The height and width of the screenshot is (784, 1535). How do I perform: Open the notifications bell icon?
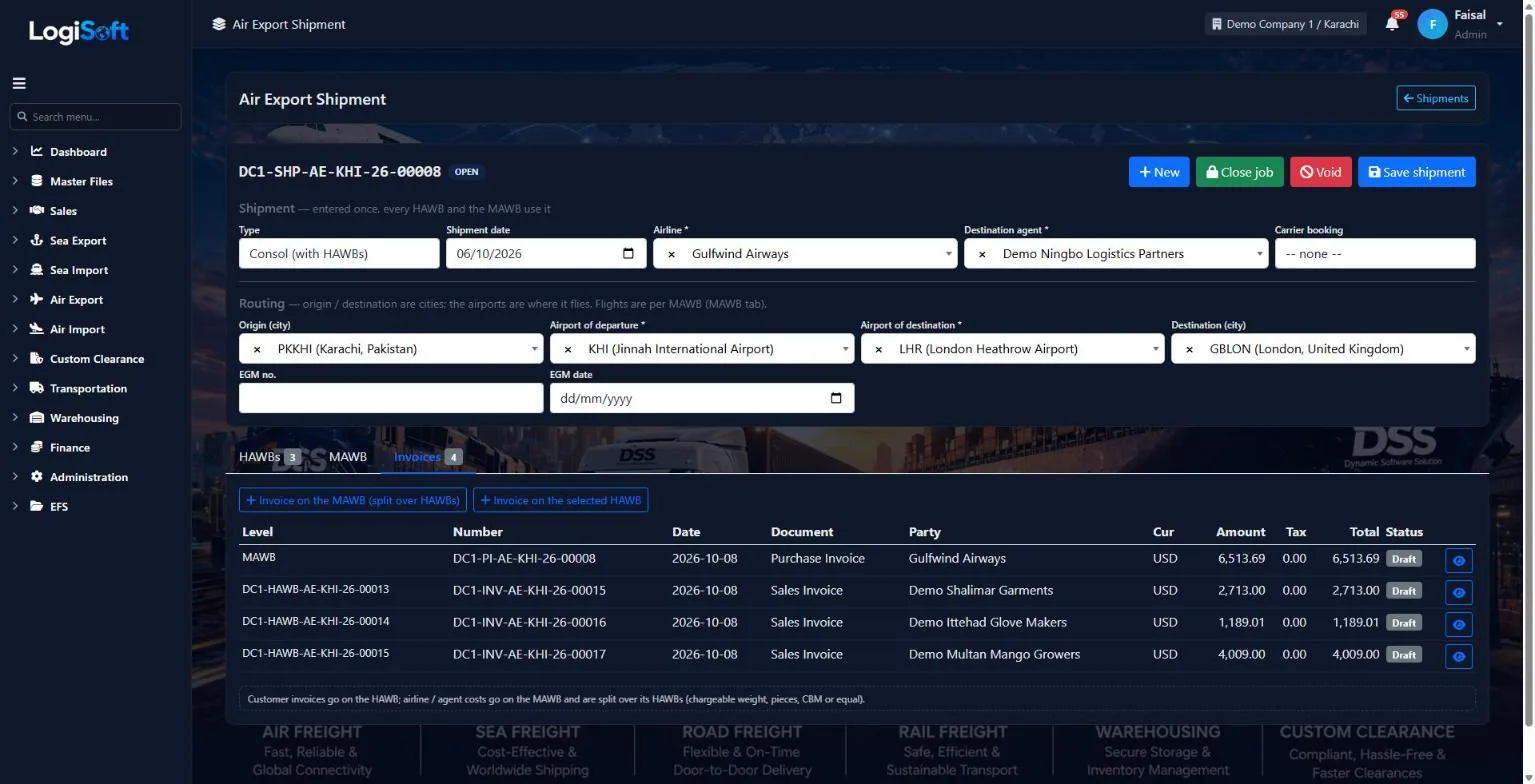click(x=1392, y=23)
